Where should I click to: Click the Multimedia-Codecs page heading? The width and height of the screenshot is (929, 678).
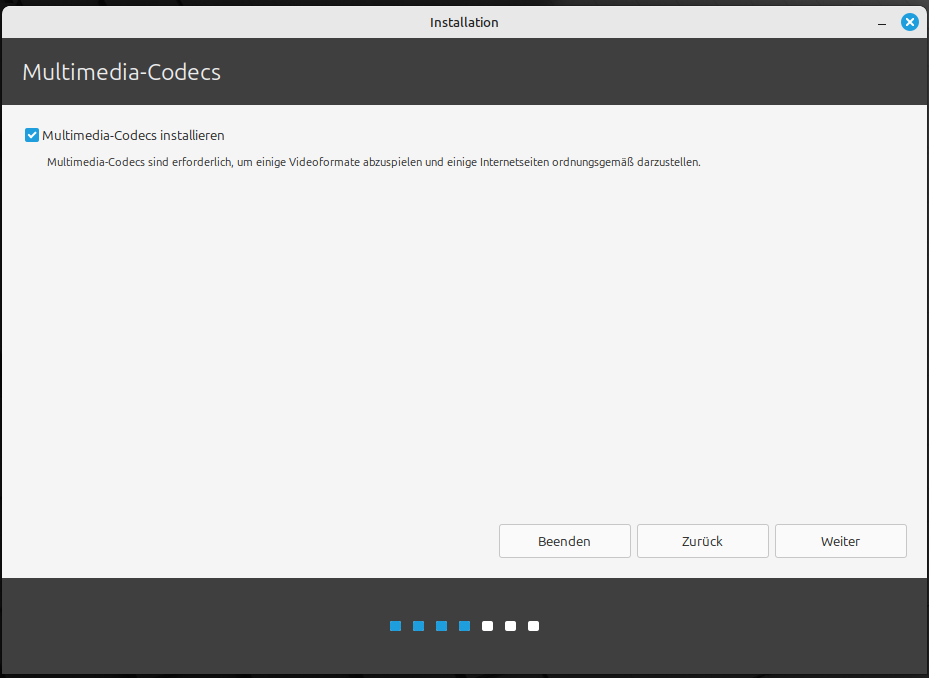(121, 72)
